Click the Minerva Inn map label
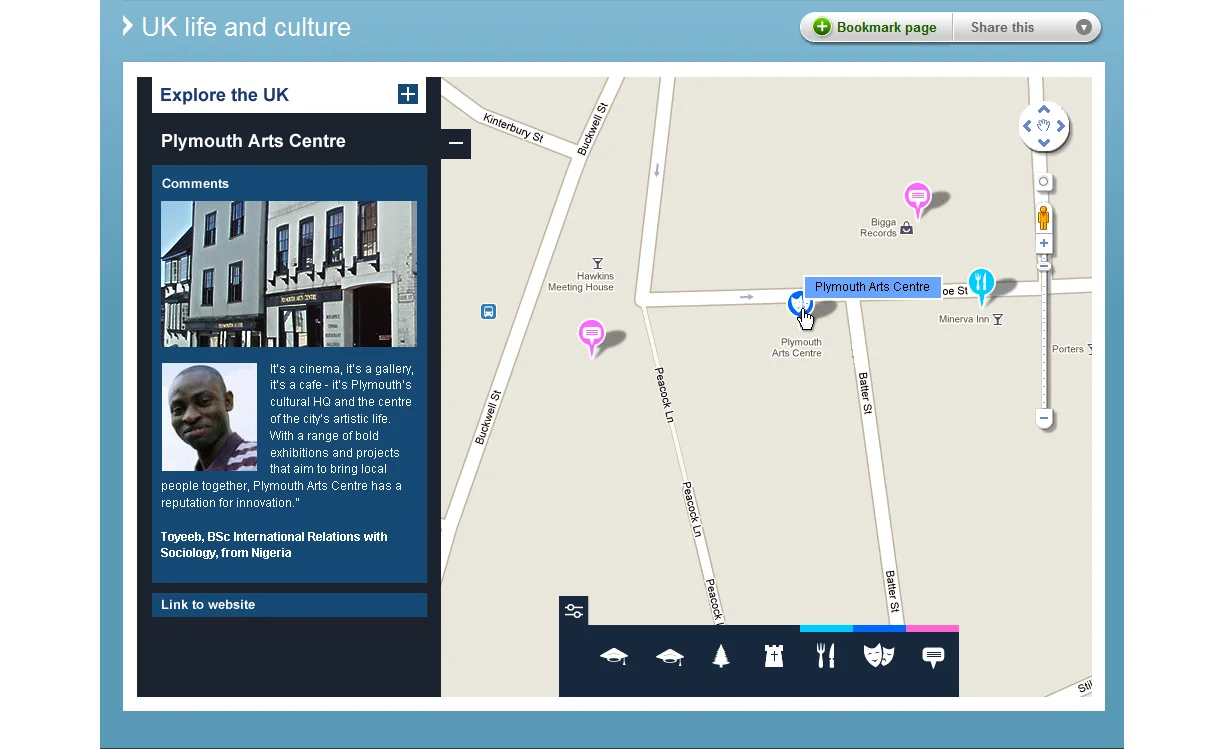Screen dimensions: 1224x749 tap(964, 319)
